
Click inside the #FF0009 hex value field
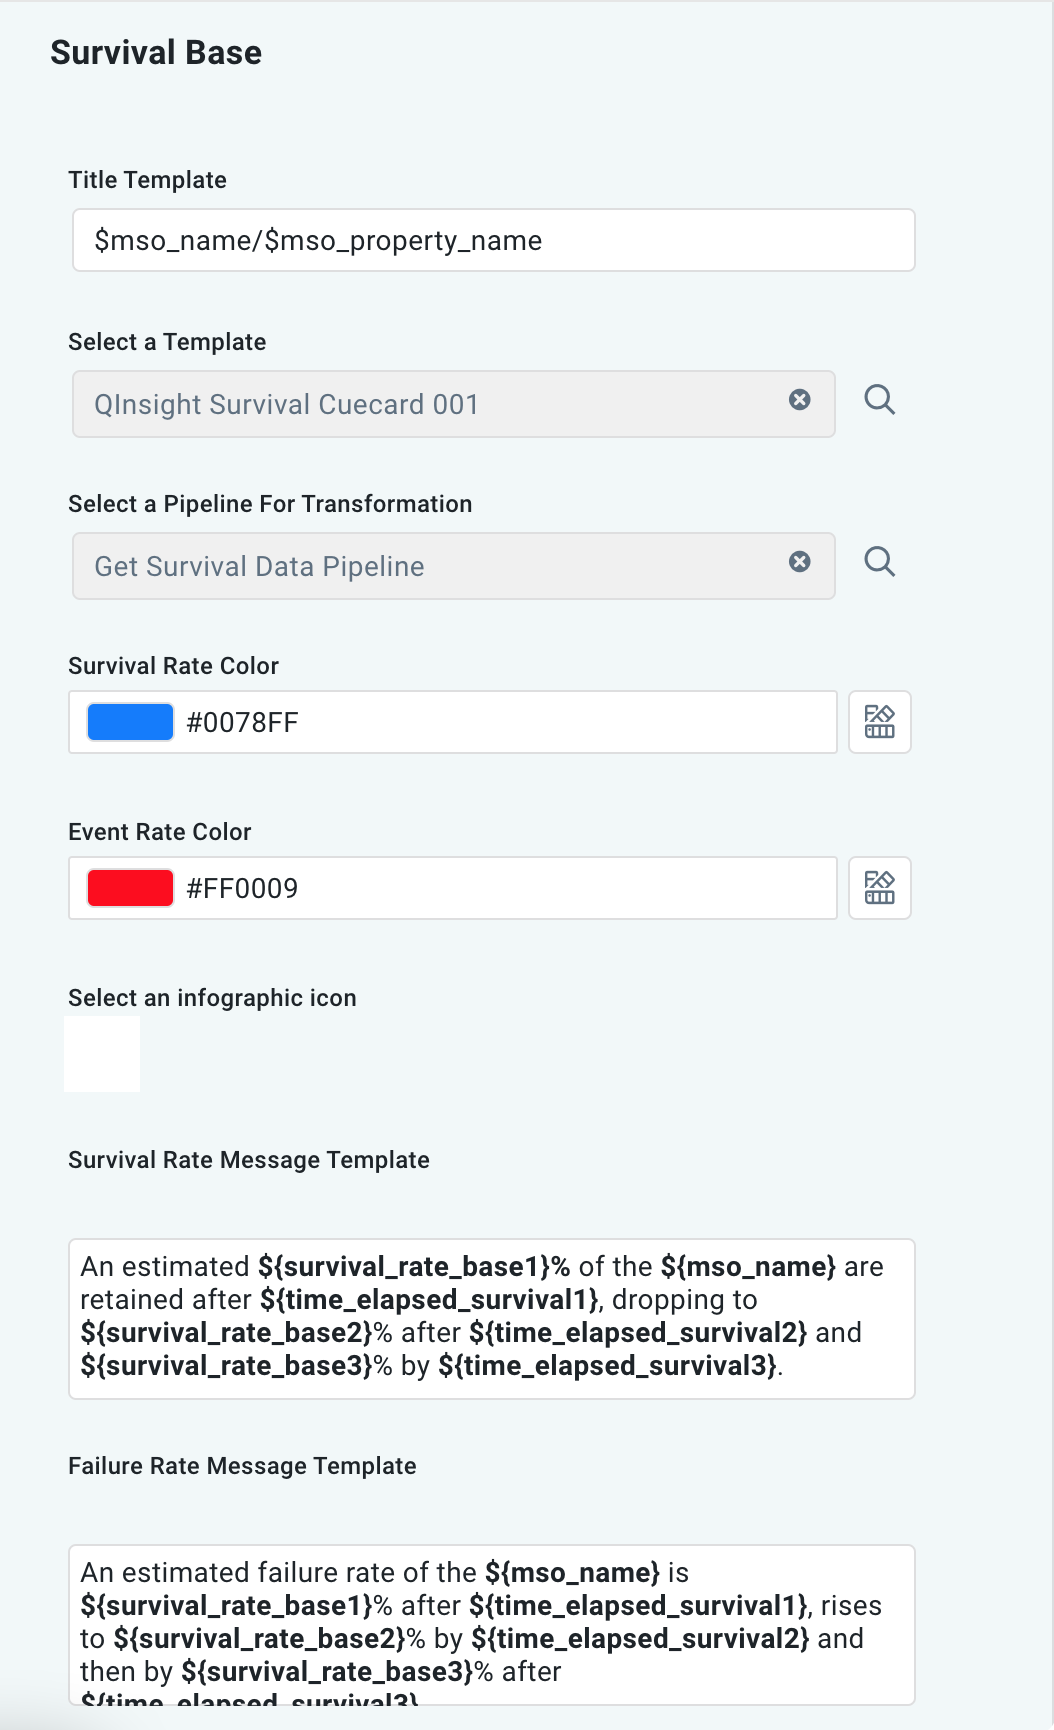point(450,887)
